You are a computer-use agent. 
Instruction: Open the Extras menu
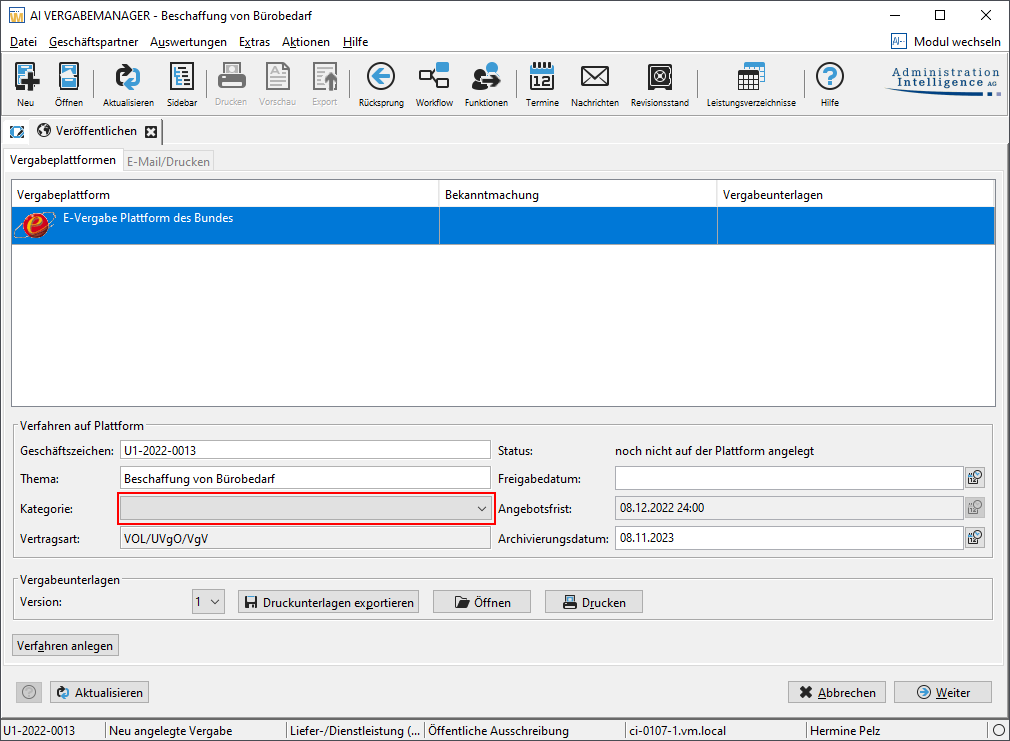pos(254,42)
